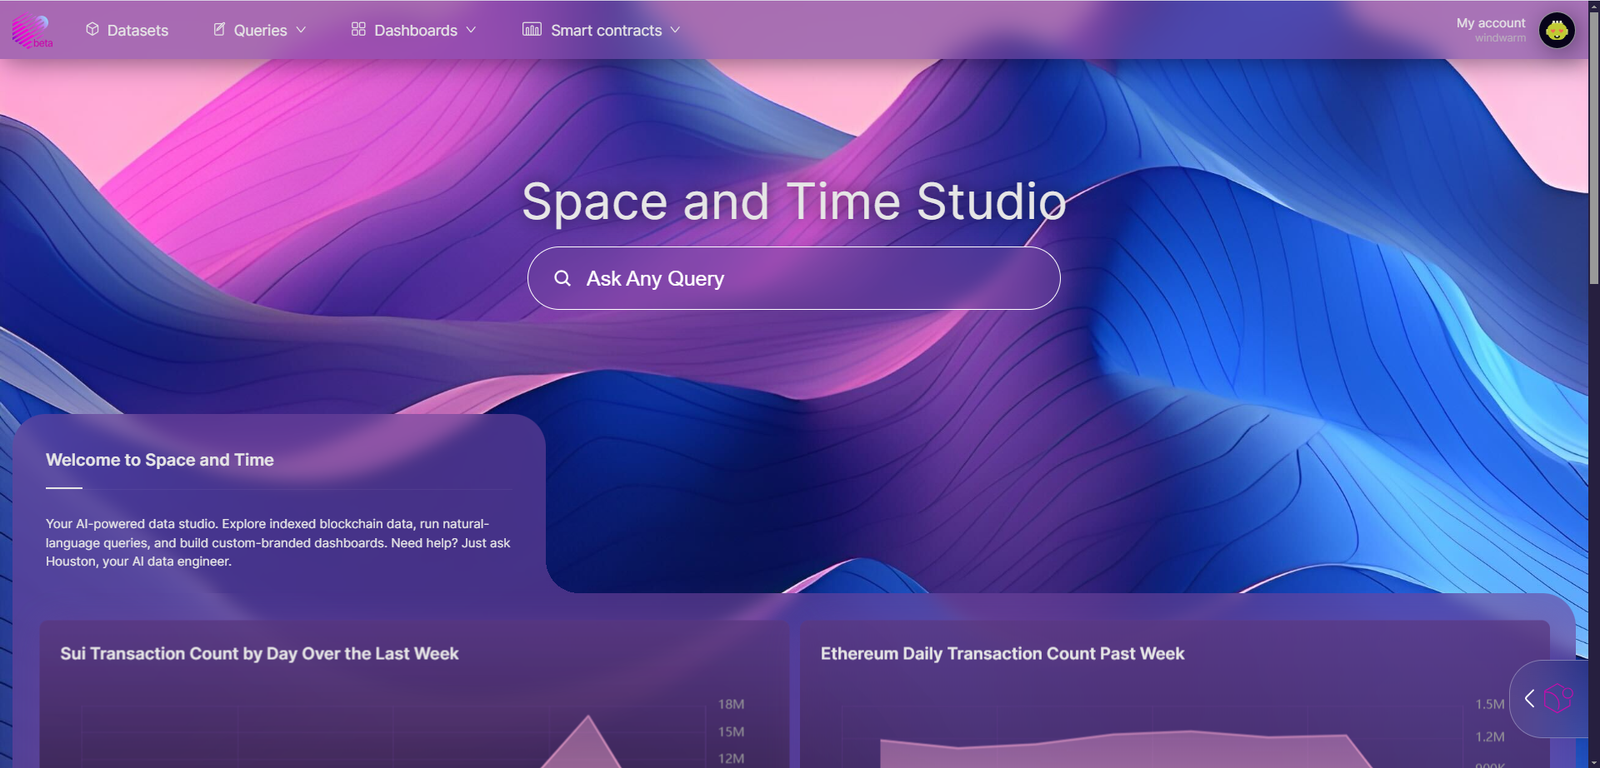Click the 1.2M axis label on Ethereum chart
1600x768 pixels.
coord(1490,736)
